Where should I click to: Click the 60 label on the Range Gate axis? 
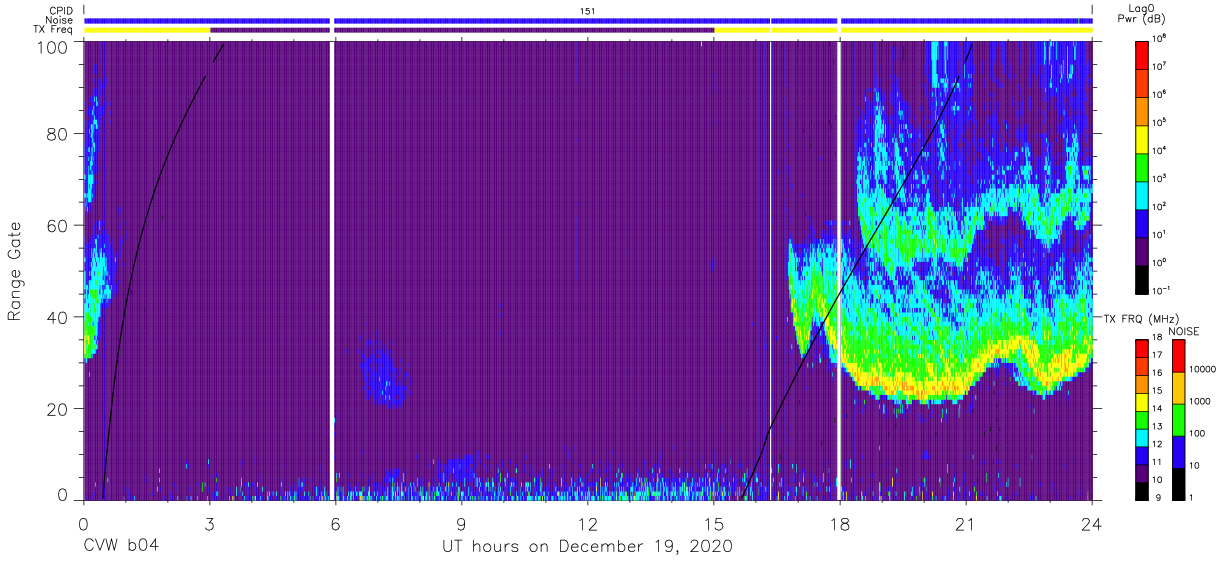(x=57, y=226)
